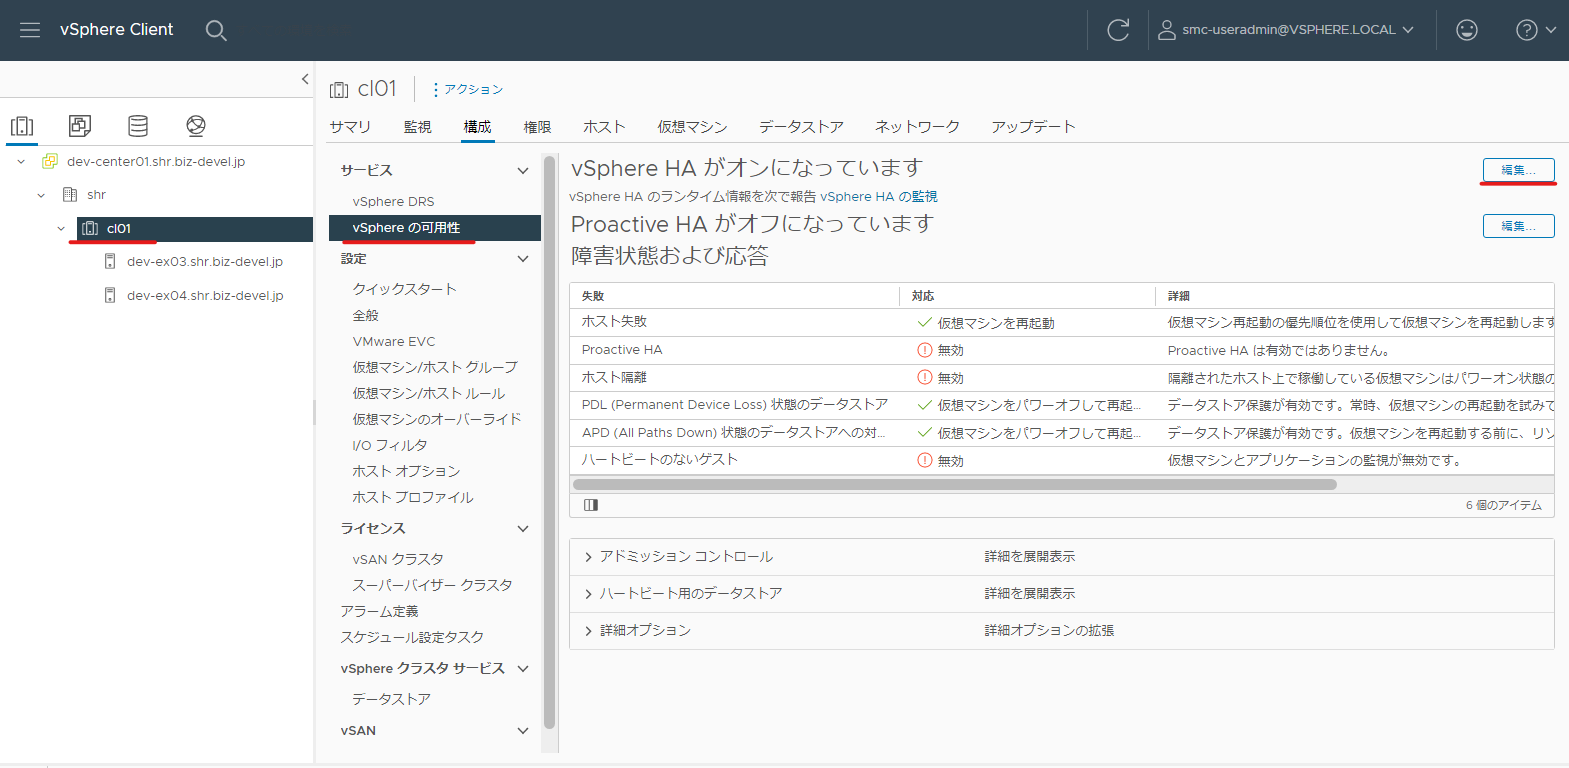Click 編集 button for vSphere HA
This screenshot has width=1569, height=768.
point(1518,170)
